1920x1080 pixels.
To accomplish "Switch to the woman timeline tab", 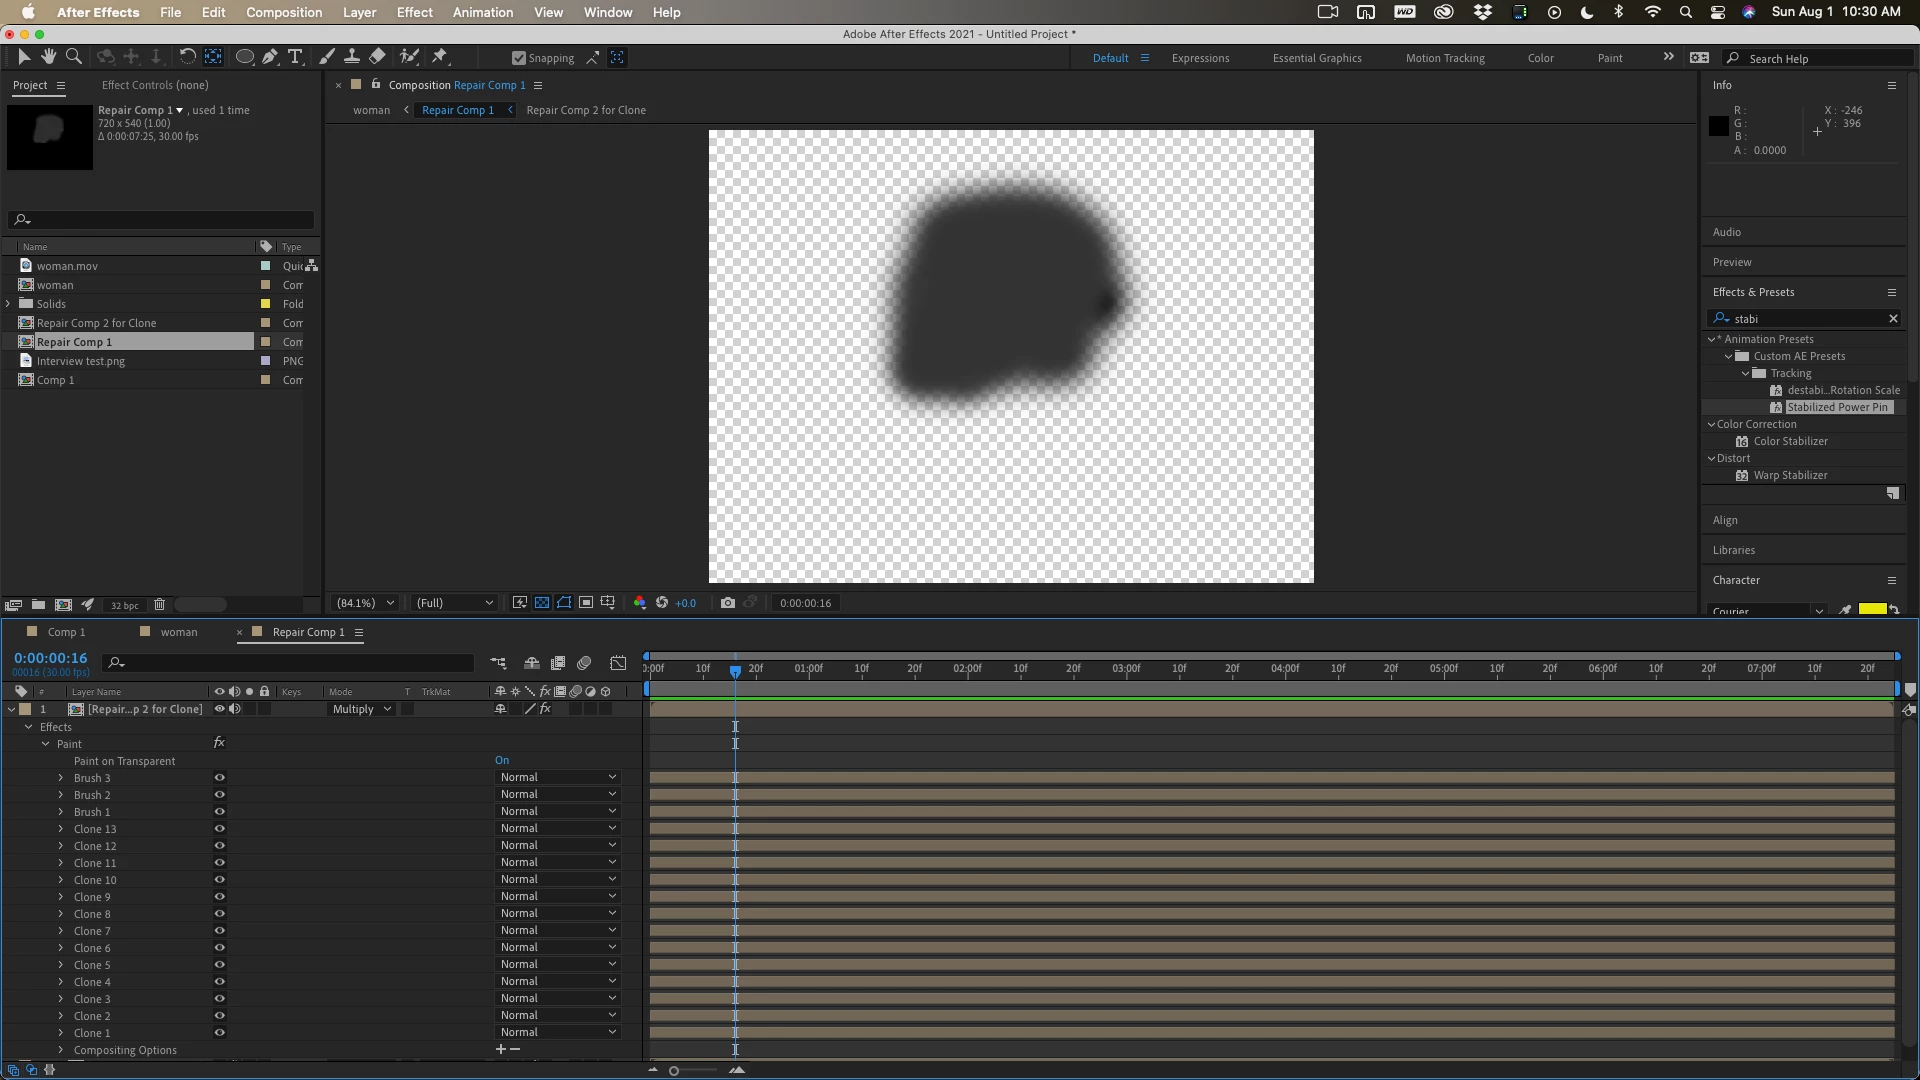I will (x=179, y=632).
